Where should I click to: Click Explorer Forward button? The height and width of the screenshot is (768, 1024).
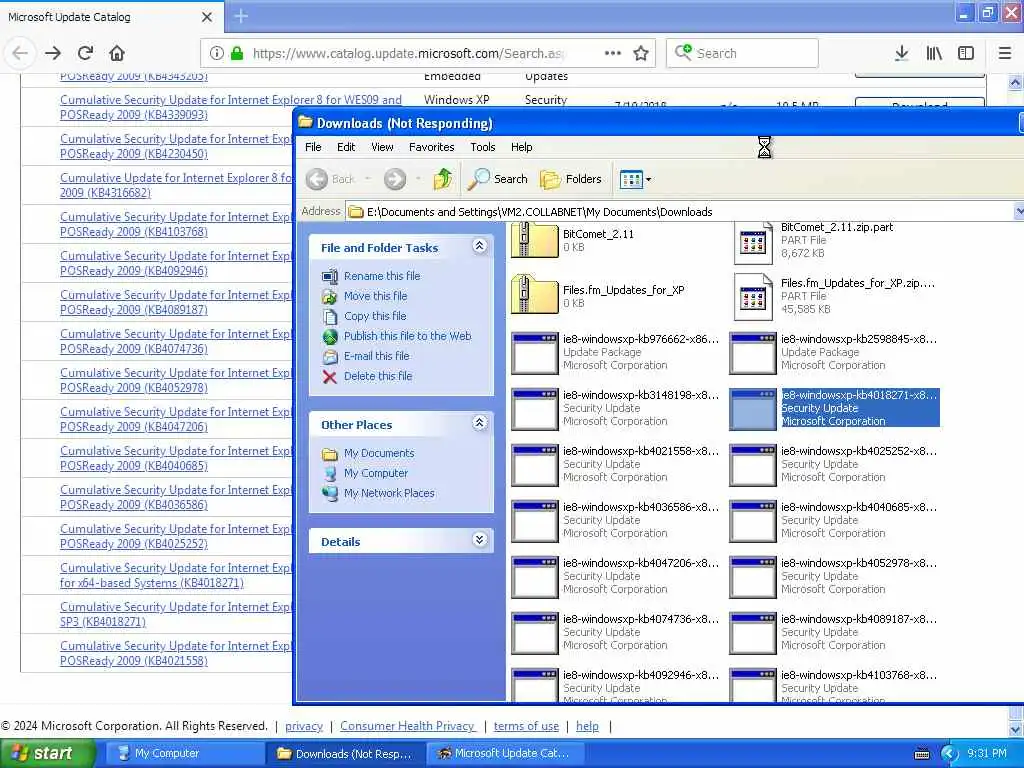[x=394, y=178]
